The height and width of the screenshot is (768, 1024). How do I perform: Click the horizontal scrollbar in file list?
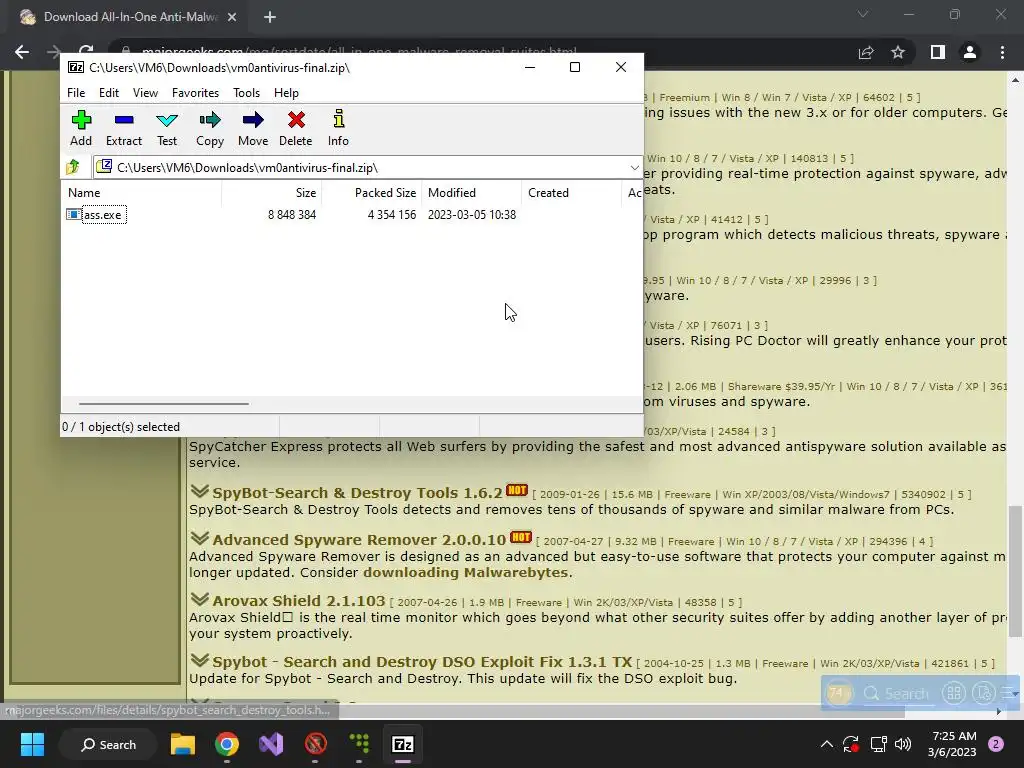(163, 404)
